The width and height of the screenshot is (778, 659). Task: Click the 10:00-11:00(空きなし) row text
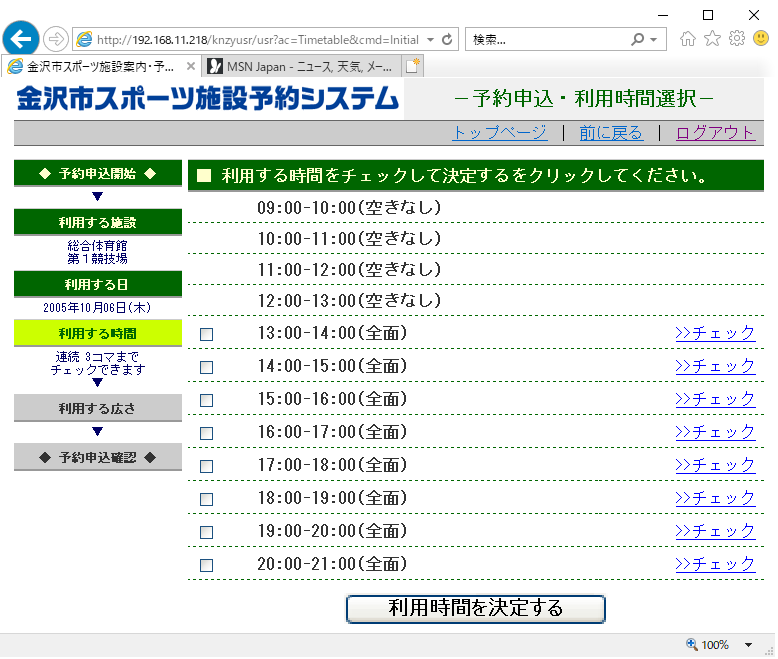click(x=349, y=238)
